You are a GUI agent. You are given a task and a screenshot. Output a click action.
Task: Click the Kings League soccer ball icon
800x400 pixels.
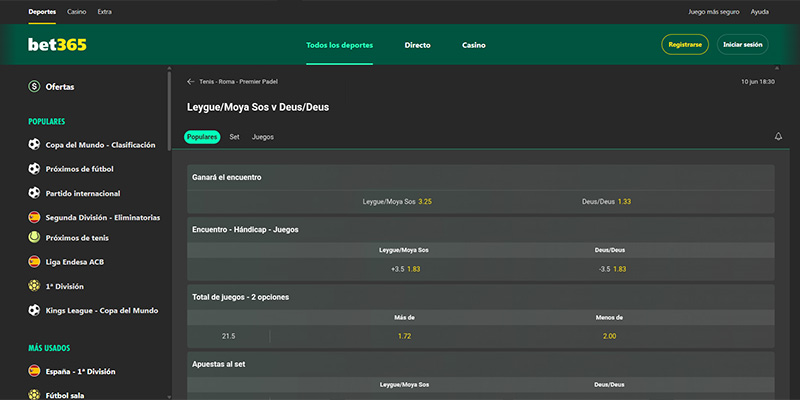point(34,311)
